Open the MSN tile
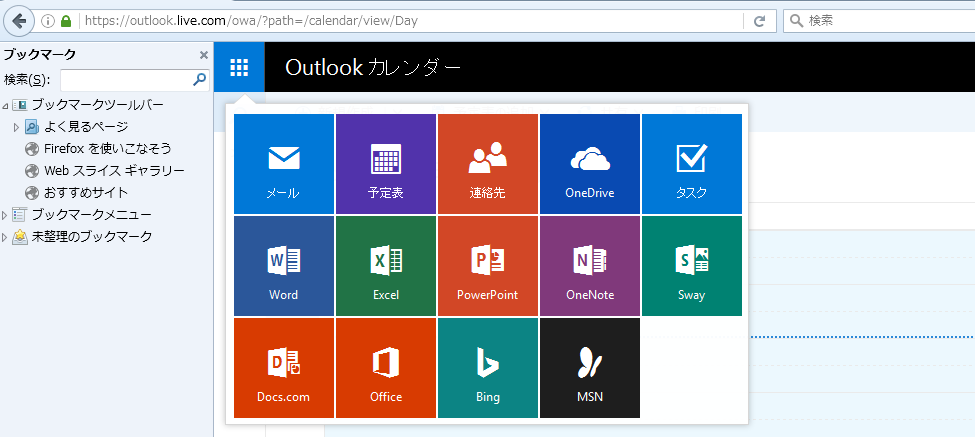This screenshot has height=437, width=975. pos(589,368)
